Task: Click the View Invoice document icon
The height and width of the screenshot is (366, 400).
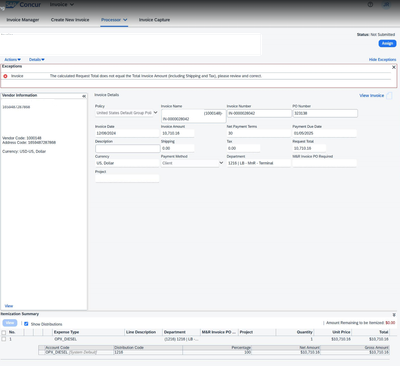Action: click(x=389, y=96)
